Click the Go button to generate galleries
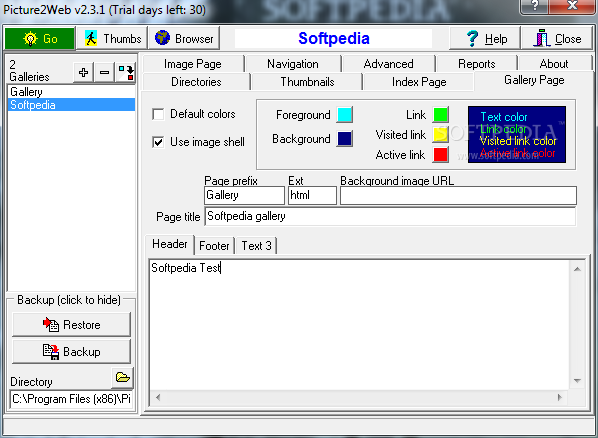Image resolution: width=598 pixels, height=438 pixels. pyautogui.click(x=40, y=39)
